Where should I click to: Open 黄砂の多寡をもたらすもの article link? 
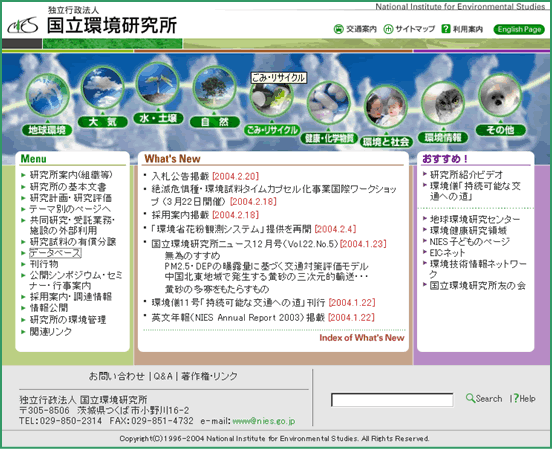click(217, 290)
